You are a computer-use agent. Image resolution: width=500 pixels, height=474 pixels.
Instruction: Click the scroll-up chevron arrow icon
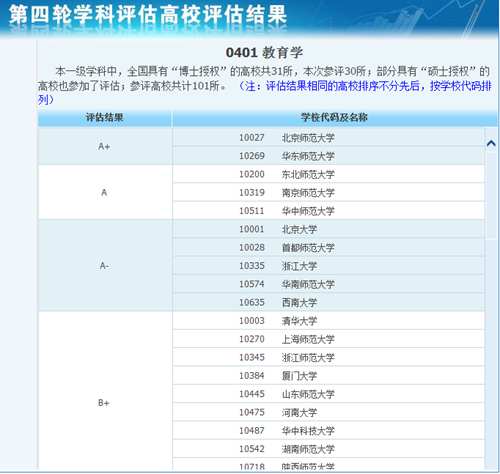point(491,144)
